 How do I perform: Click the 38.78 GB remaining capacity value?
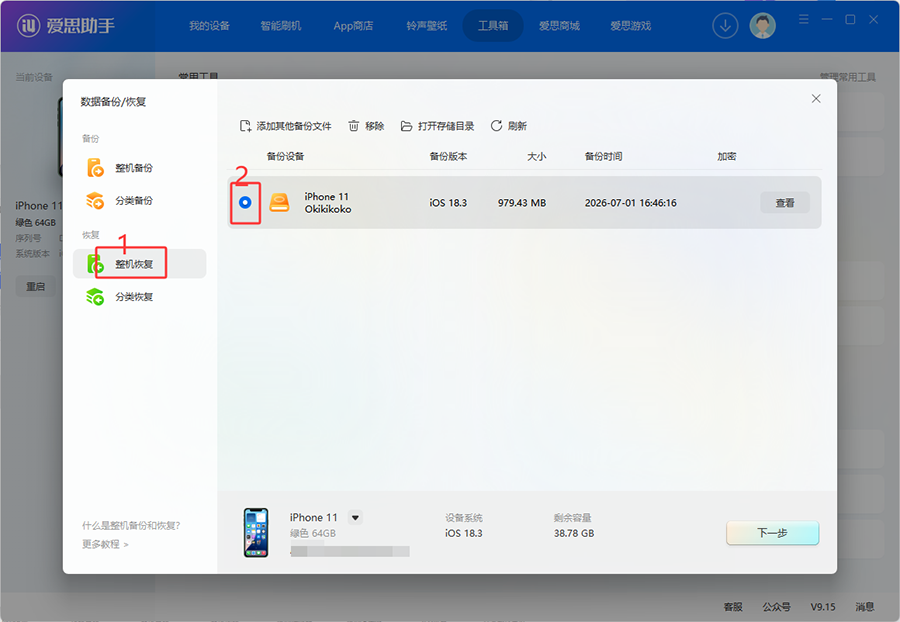[x=574, y=533]
